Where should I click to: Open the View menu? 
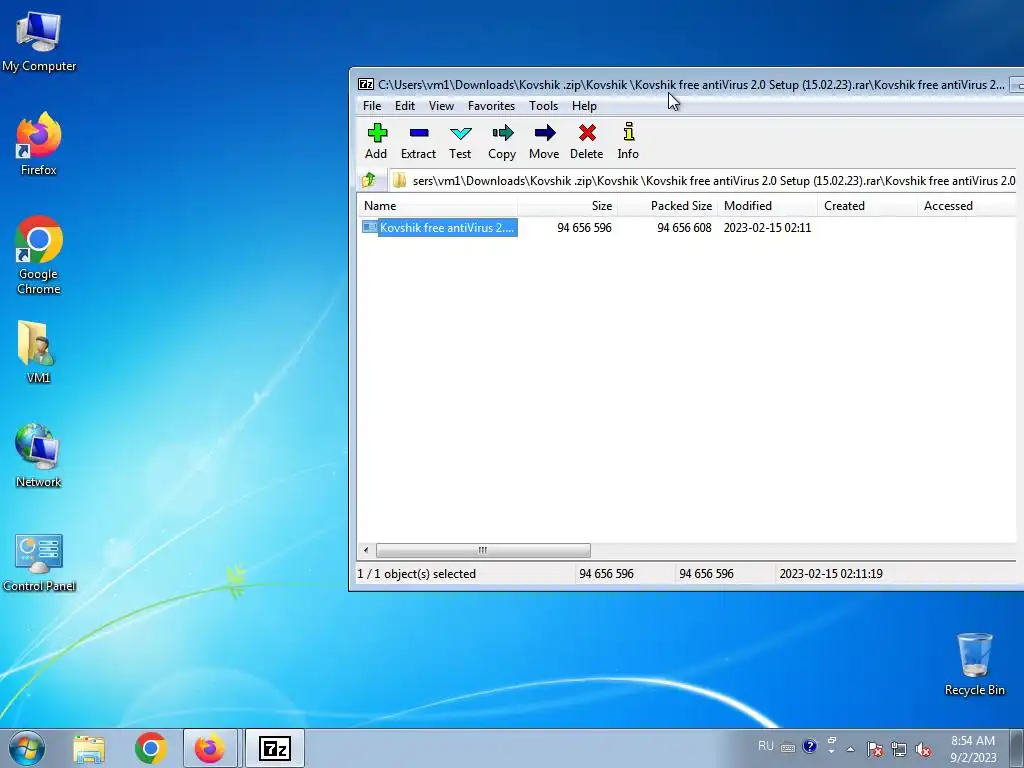click(441, 106)
